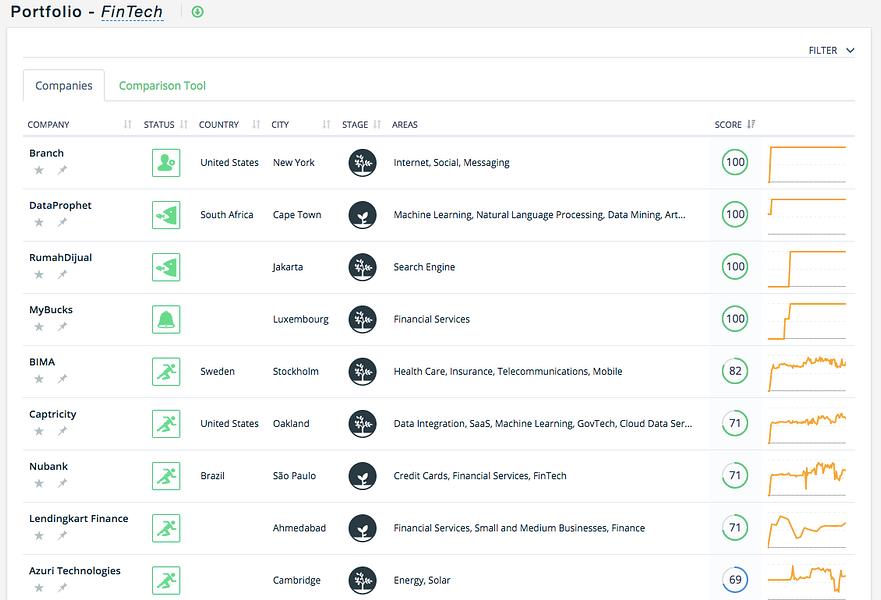Pin the RumahDijual company
The width and height of the screenshot is (881, 600).
[x=62, y=274]
